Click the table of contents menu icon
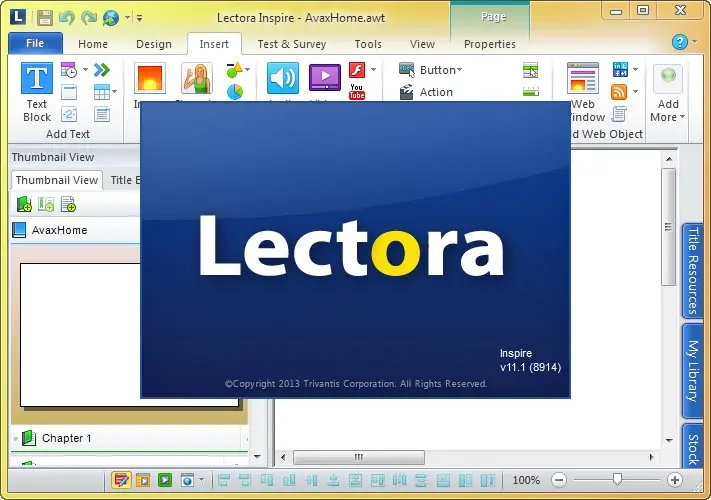Viewport: 711px width, 500px height. pos(530,70)
